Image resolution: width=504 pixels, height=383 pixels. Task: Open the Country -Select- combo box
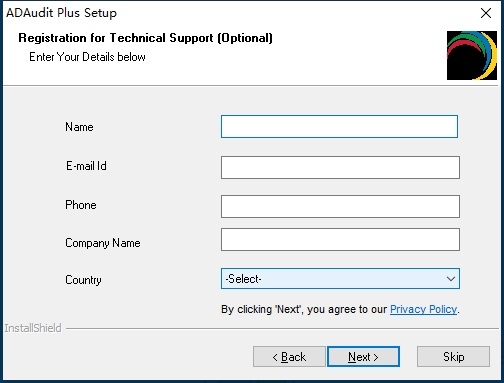[340, 278]
